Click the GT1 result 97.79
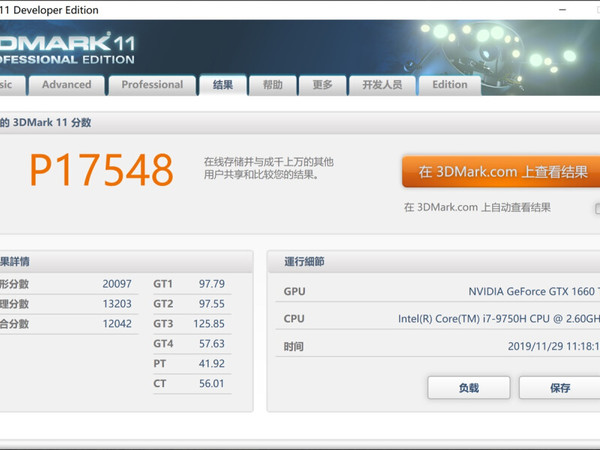 [x=212, y=284]
